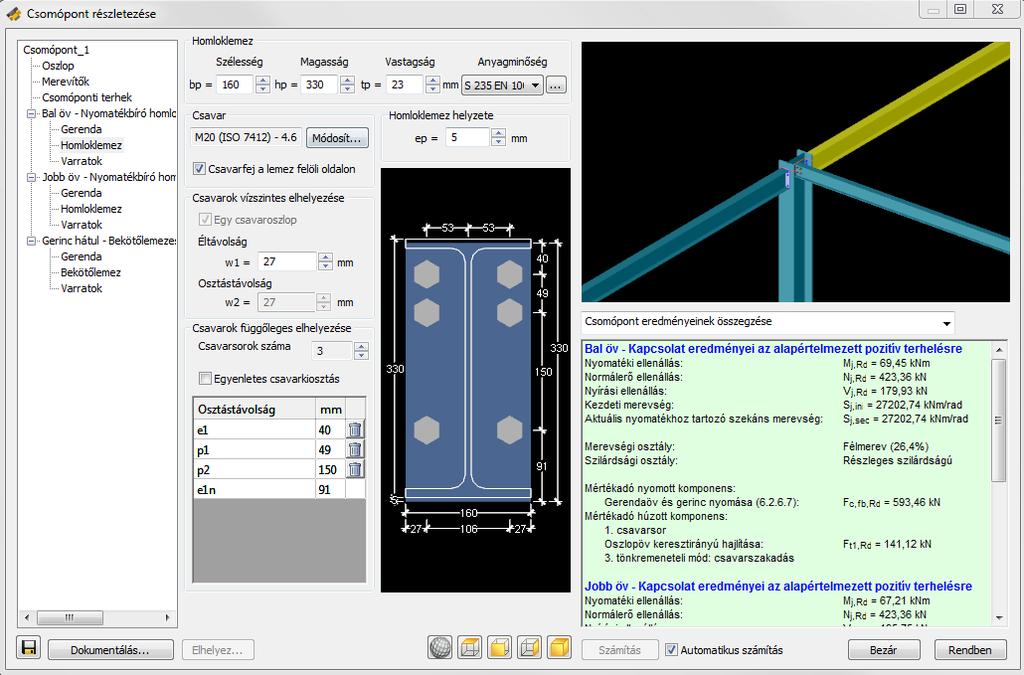Click the w1 edge distance spinner
1024x675 pixels.
[x=325, y=262]
